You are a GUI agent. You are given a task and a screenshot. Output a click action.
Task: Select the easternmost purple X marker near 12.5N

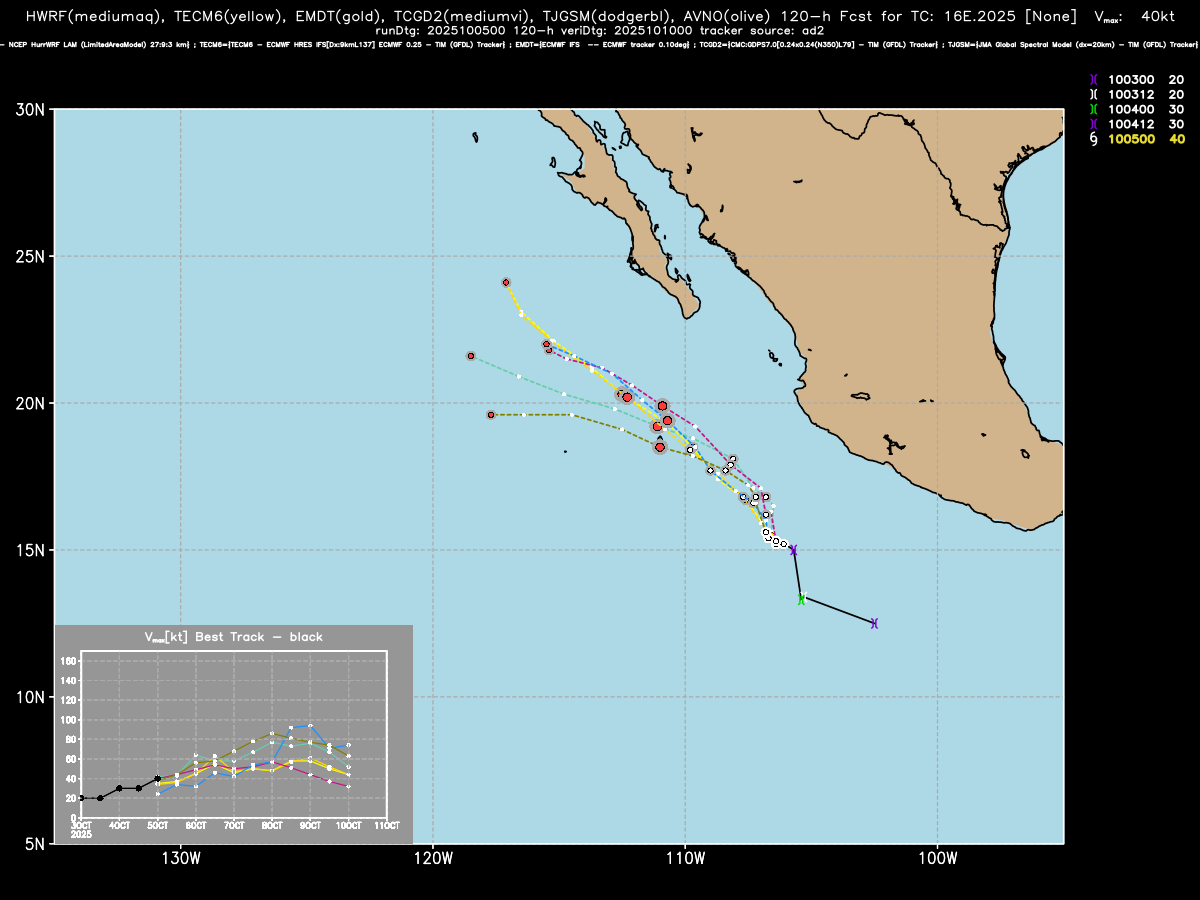click(x=874, y=623)
